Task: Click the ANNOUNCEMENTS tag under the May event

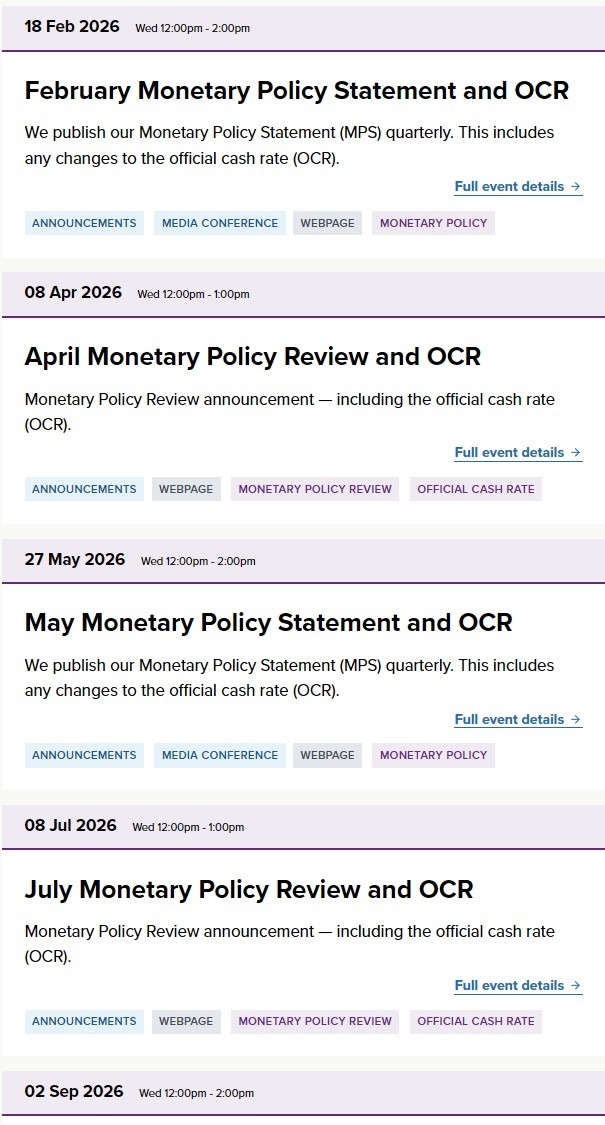Action: (x=84, y=755)
